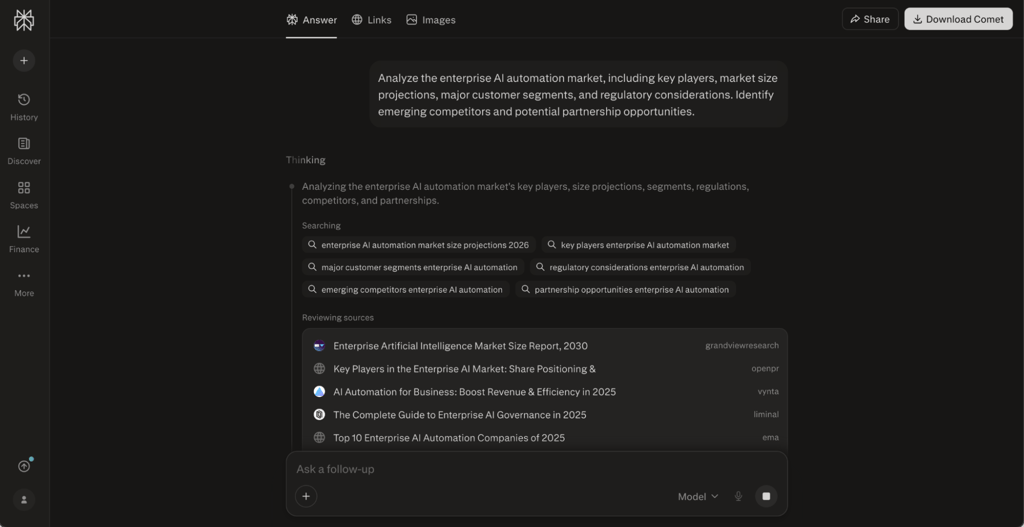Open the More sidebar menu

pos(24,283)
